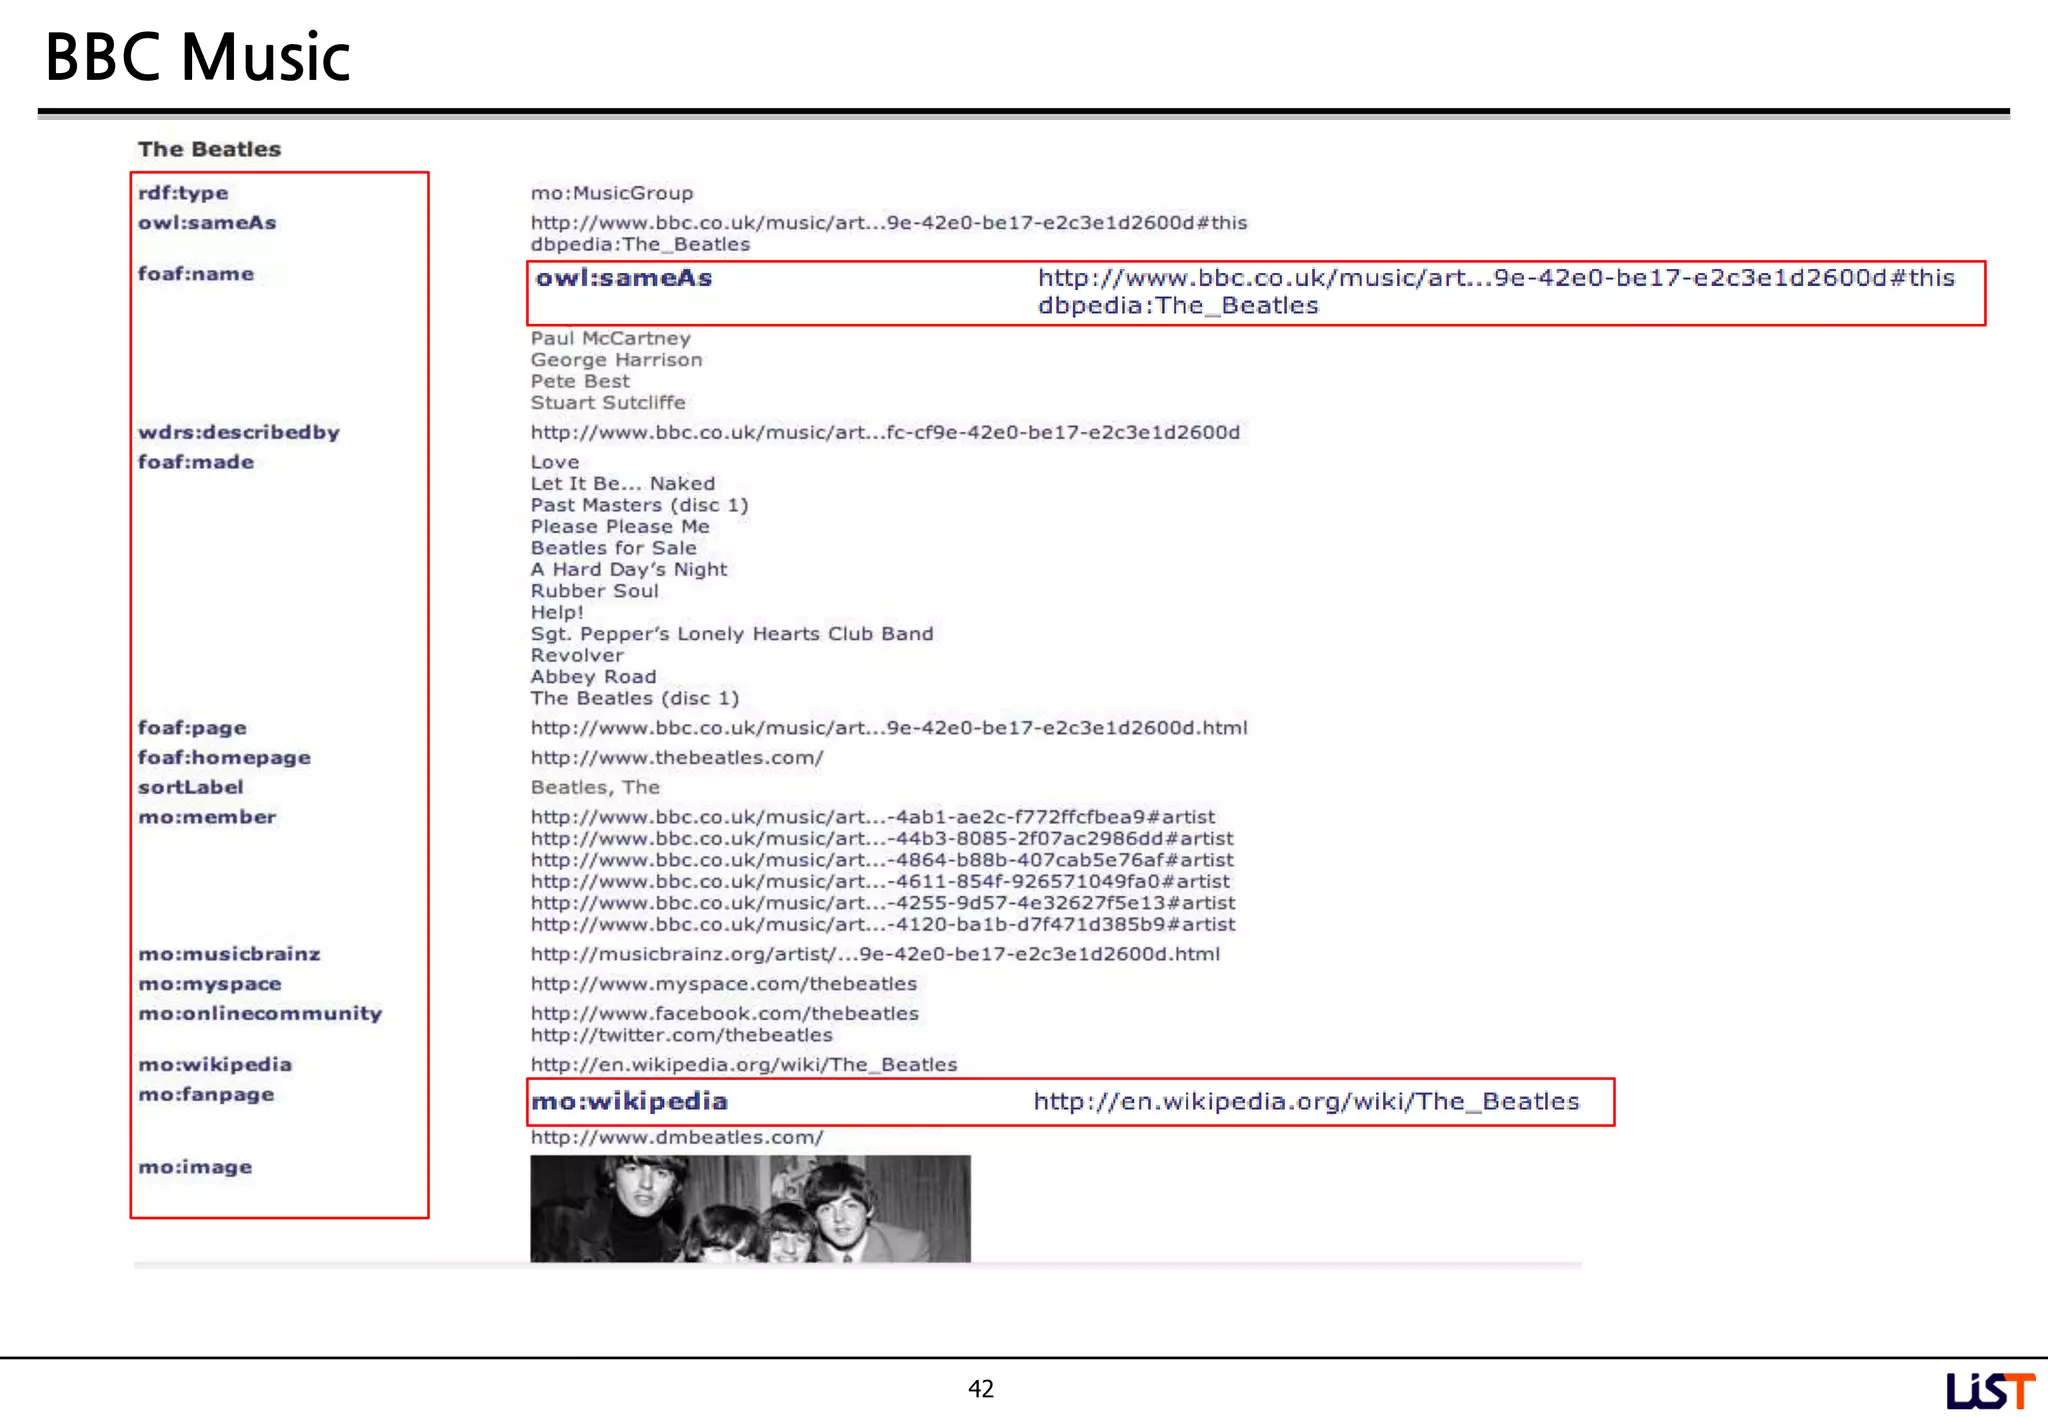2048x1418 pixels.
Task: Click the highlighted dbpedia:The_Beatles link
Action: coord(1177,306)
